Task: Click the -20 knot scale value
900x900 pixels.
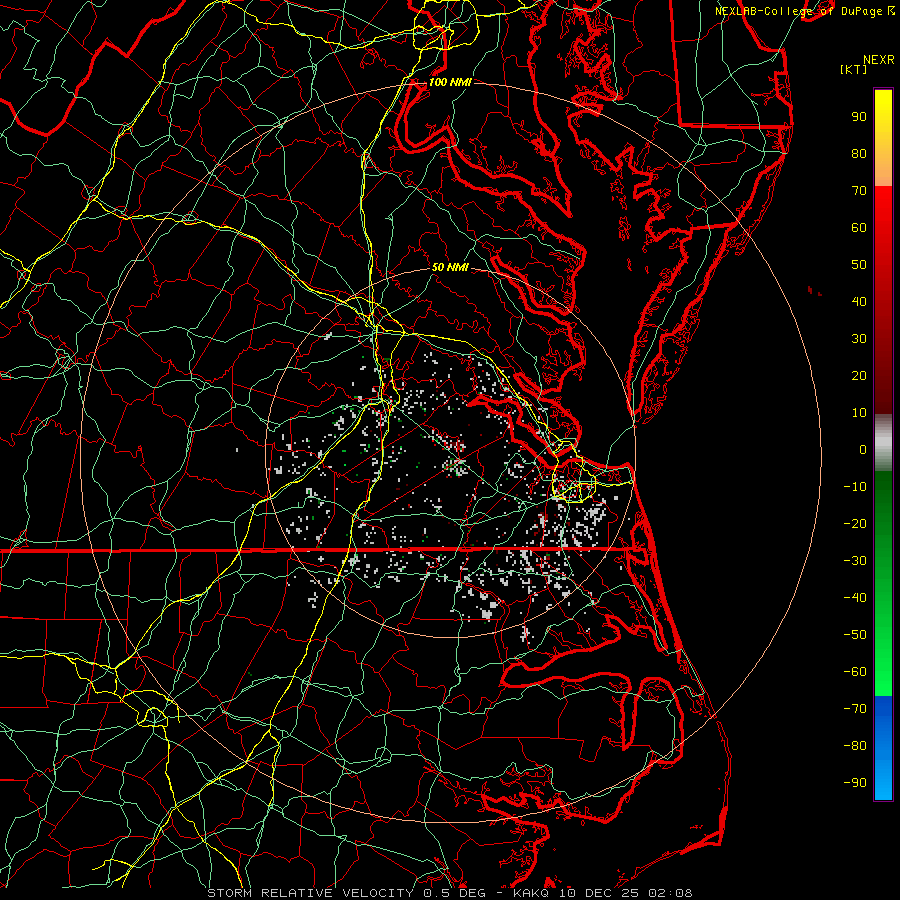Action: [855, 523]
